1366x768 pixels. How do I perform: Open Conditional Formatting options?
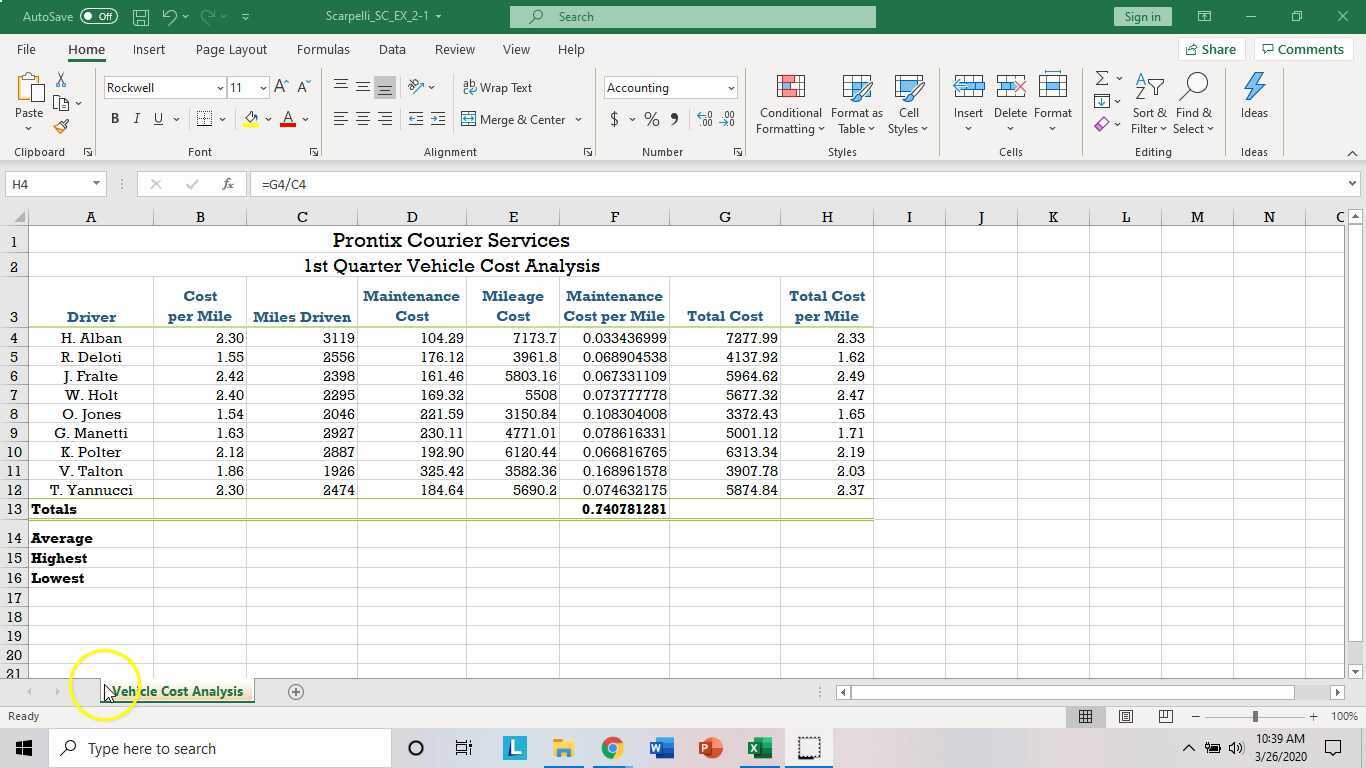(x=789, y=103)
